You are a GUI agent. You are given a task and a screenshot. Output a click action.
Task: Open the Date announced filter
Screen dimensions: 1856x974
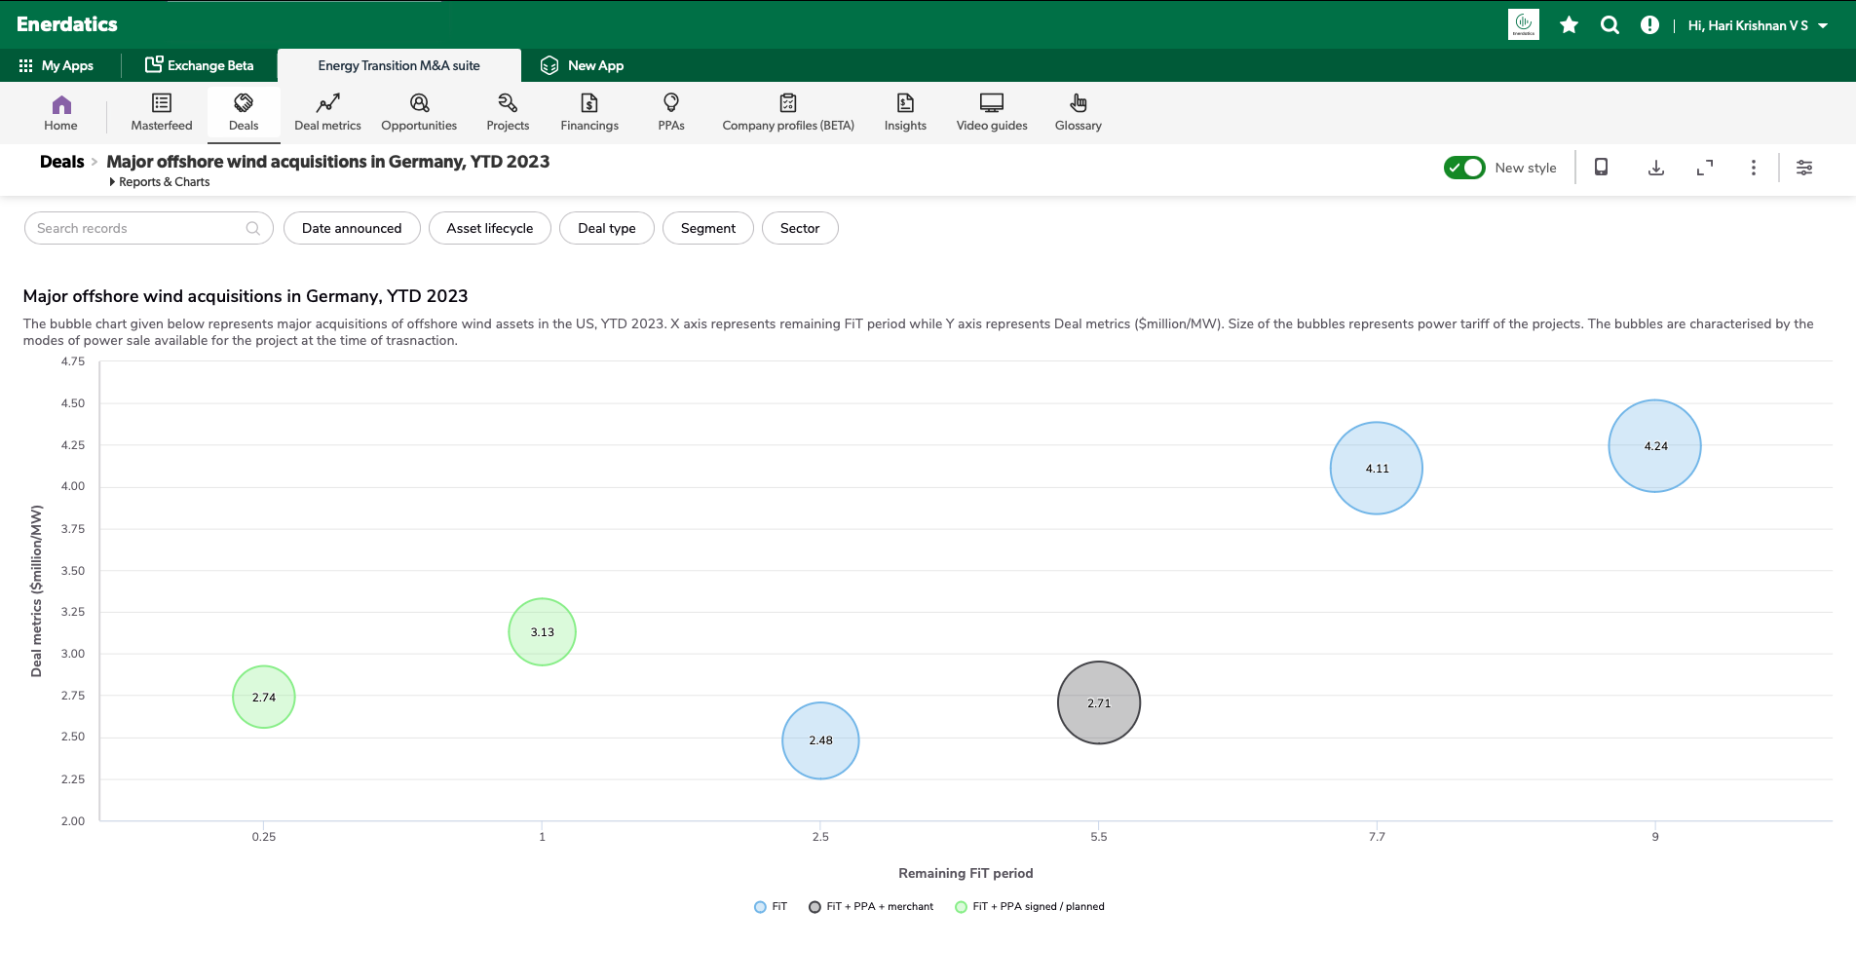(351, 228)
